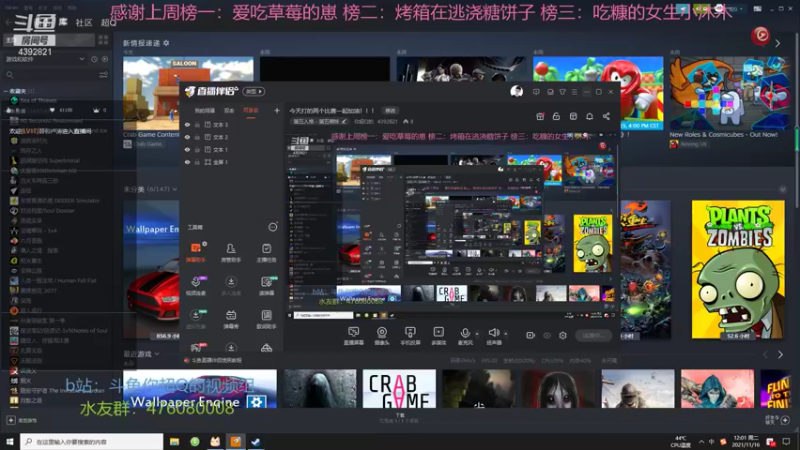Image resolution: width=800 pixels, height=450 pixels.
Task: Click the 类型 mode switch next to the companion logo
Action: 254,91
